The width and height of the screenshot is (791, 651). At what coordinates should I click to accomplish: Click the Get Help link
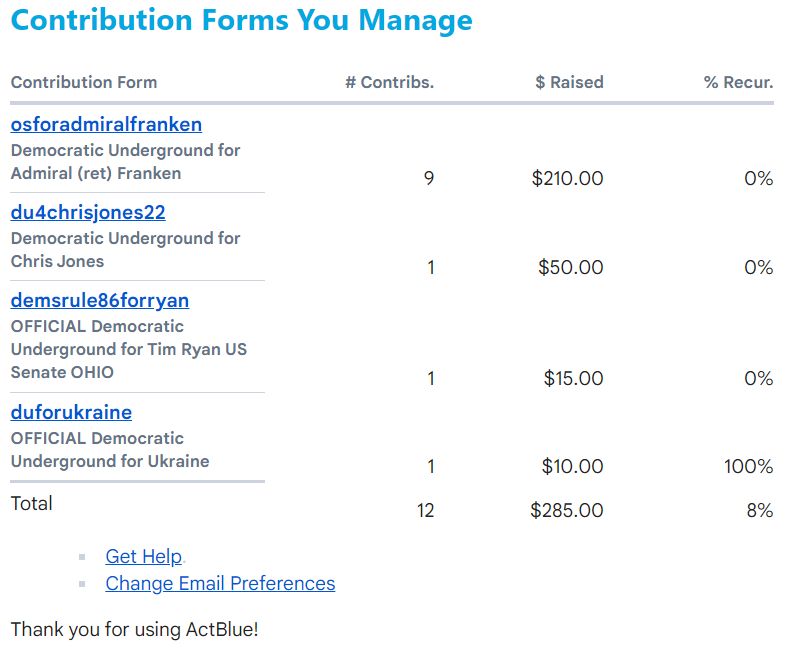(143, 557)
